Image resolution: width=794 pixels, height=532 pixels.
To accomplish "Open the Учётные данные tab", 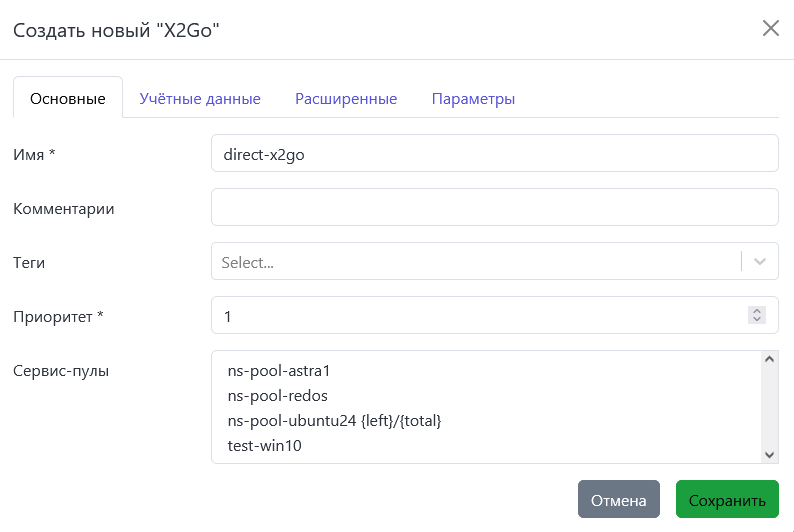I will click(x=200, y=99).
